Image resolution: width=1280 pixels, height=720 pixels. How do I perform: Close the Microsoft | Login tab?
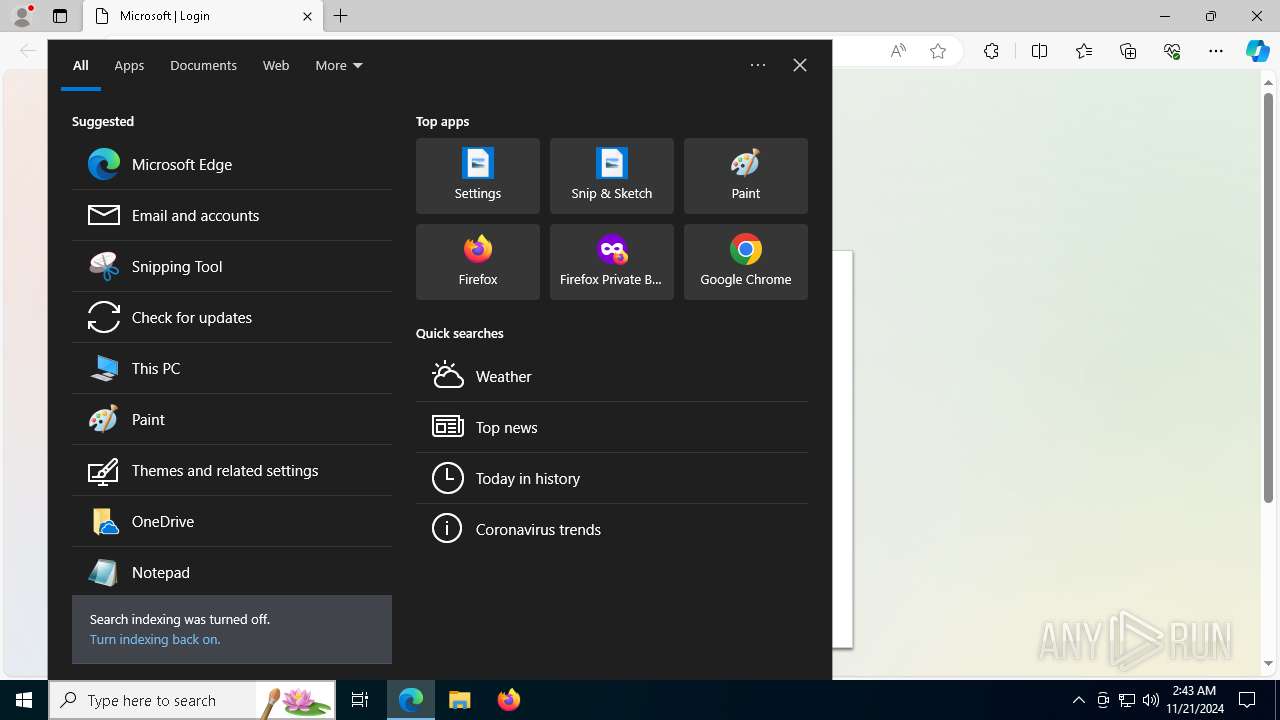point(307,16)
